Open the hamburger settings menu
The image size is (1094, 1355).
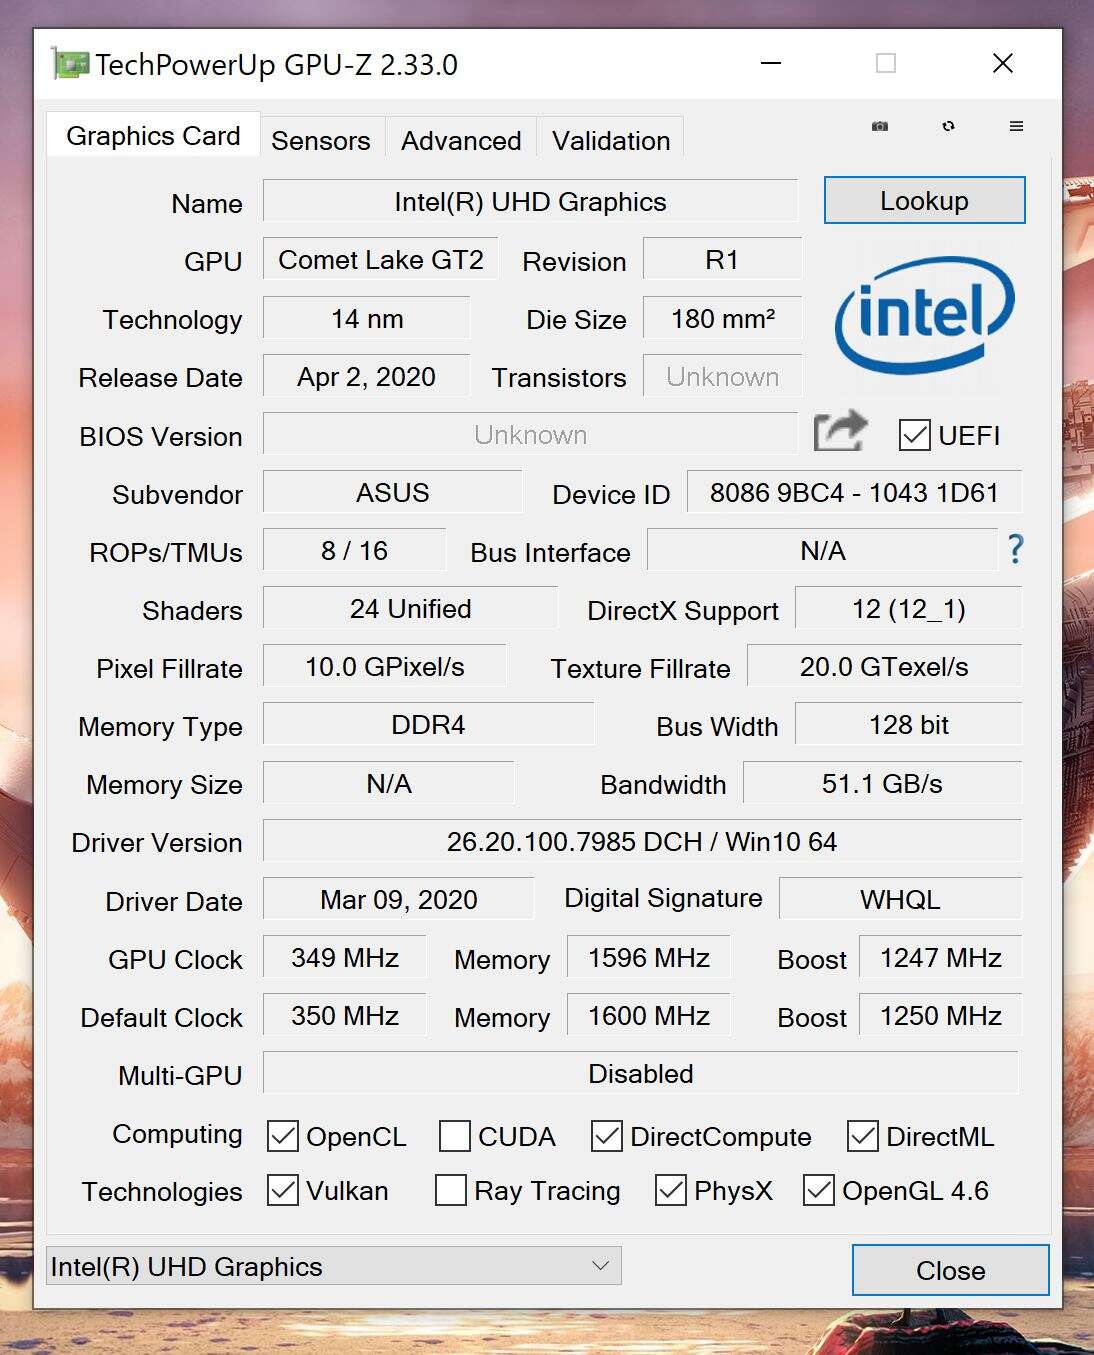(x=1016, y=126)
